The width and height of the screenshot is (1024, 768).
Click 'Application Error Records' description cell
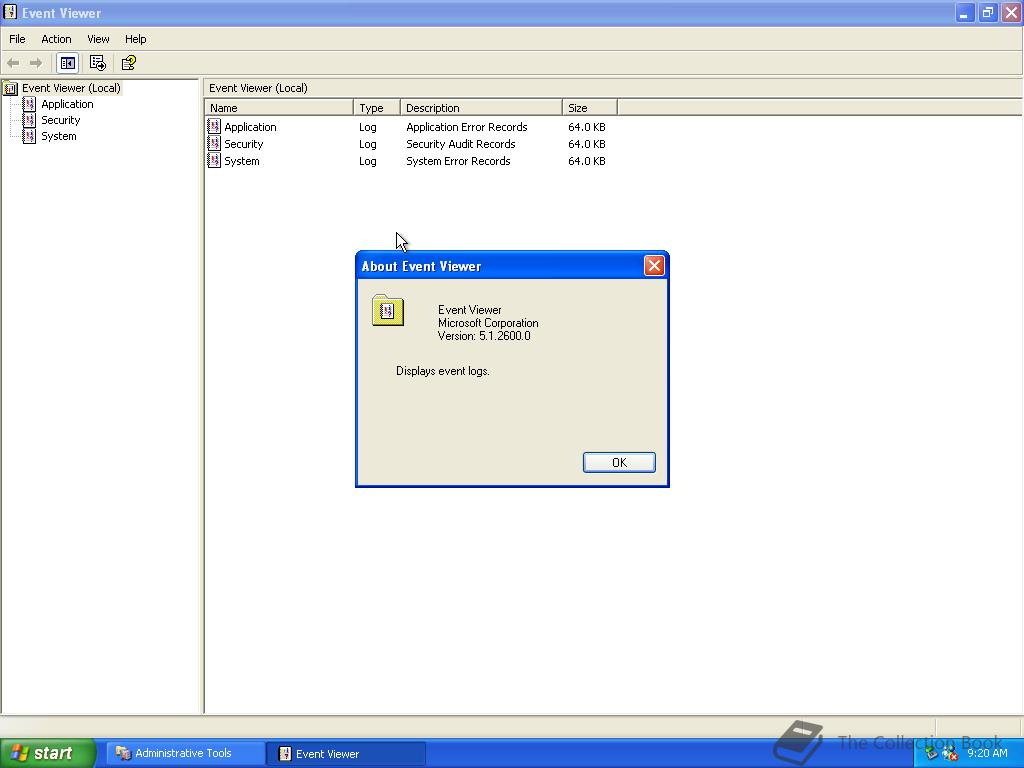[x=467, y=127]
